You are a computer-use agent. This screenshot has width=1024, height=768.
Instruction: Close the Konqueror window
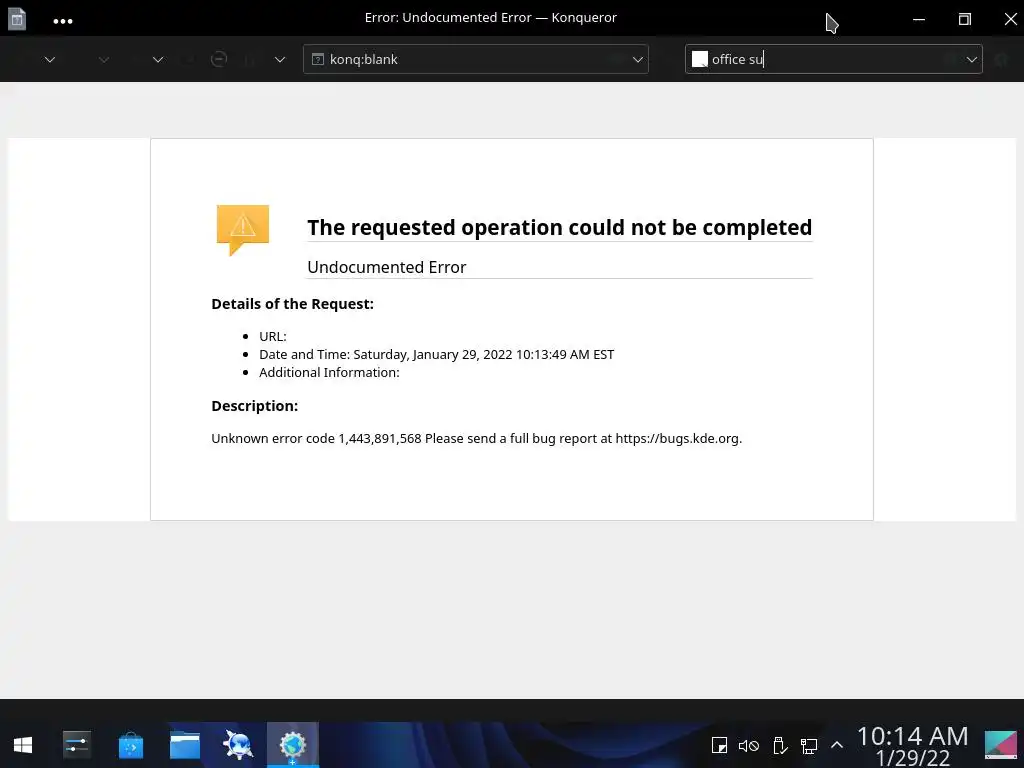[1010, 20]
